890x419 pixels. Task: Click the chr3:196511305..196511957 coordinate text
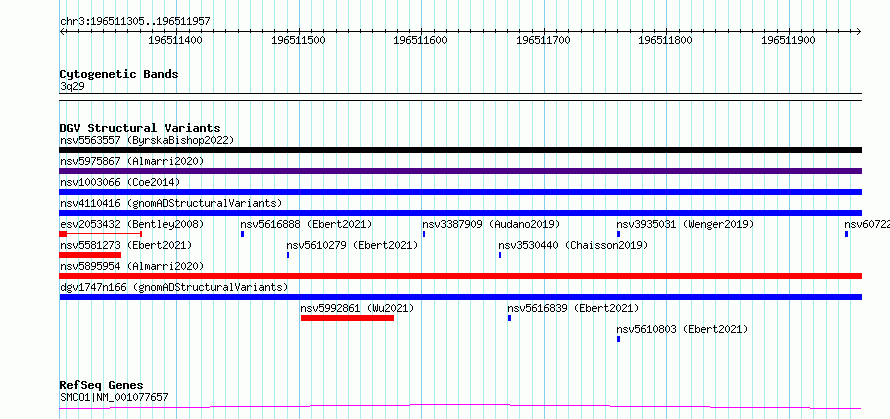coord(135,22)
